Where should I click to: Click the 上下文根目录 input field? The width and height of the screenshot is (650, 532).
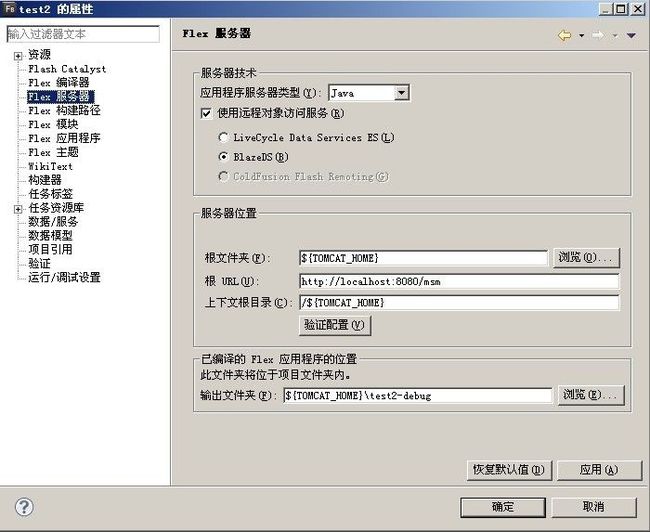click(459, 303)
